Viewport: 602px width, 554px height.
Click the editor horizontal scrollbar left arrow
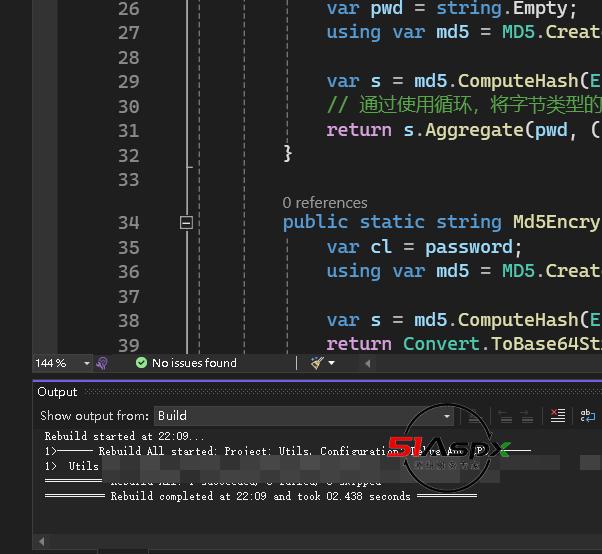[x=367, y=363]
